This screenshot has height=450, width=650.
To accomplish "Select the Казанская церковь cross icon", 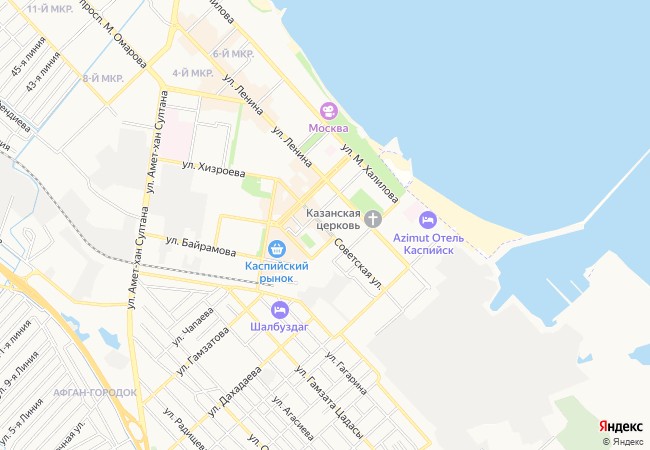I will 373,219.
